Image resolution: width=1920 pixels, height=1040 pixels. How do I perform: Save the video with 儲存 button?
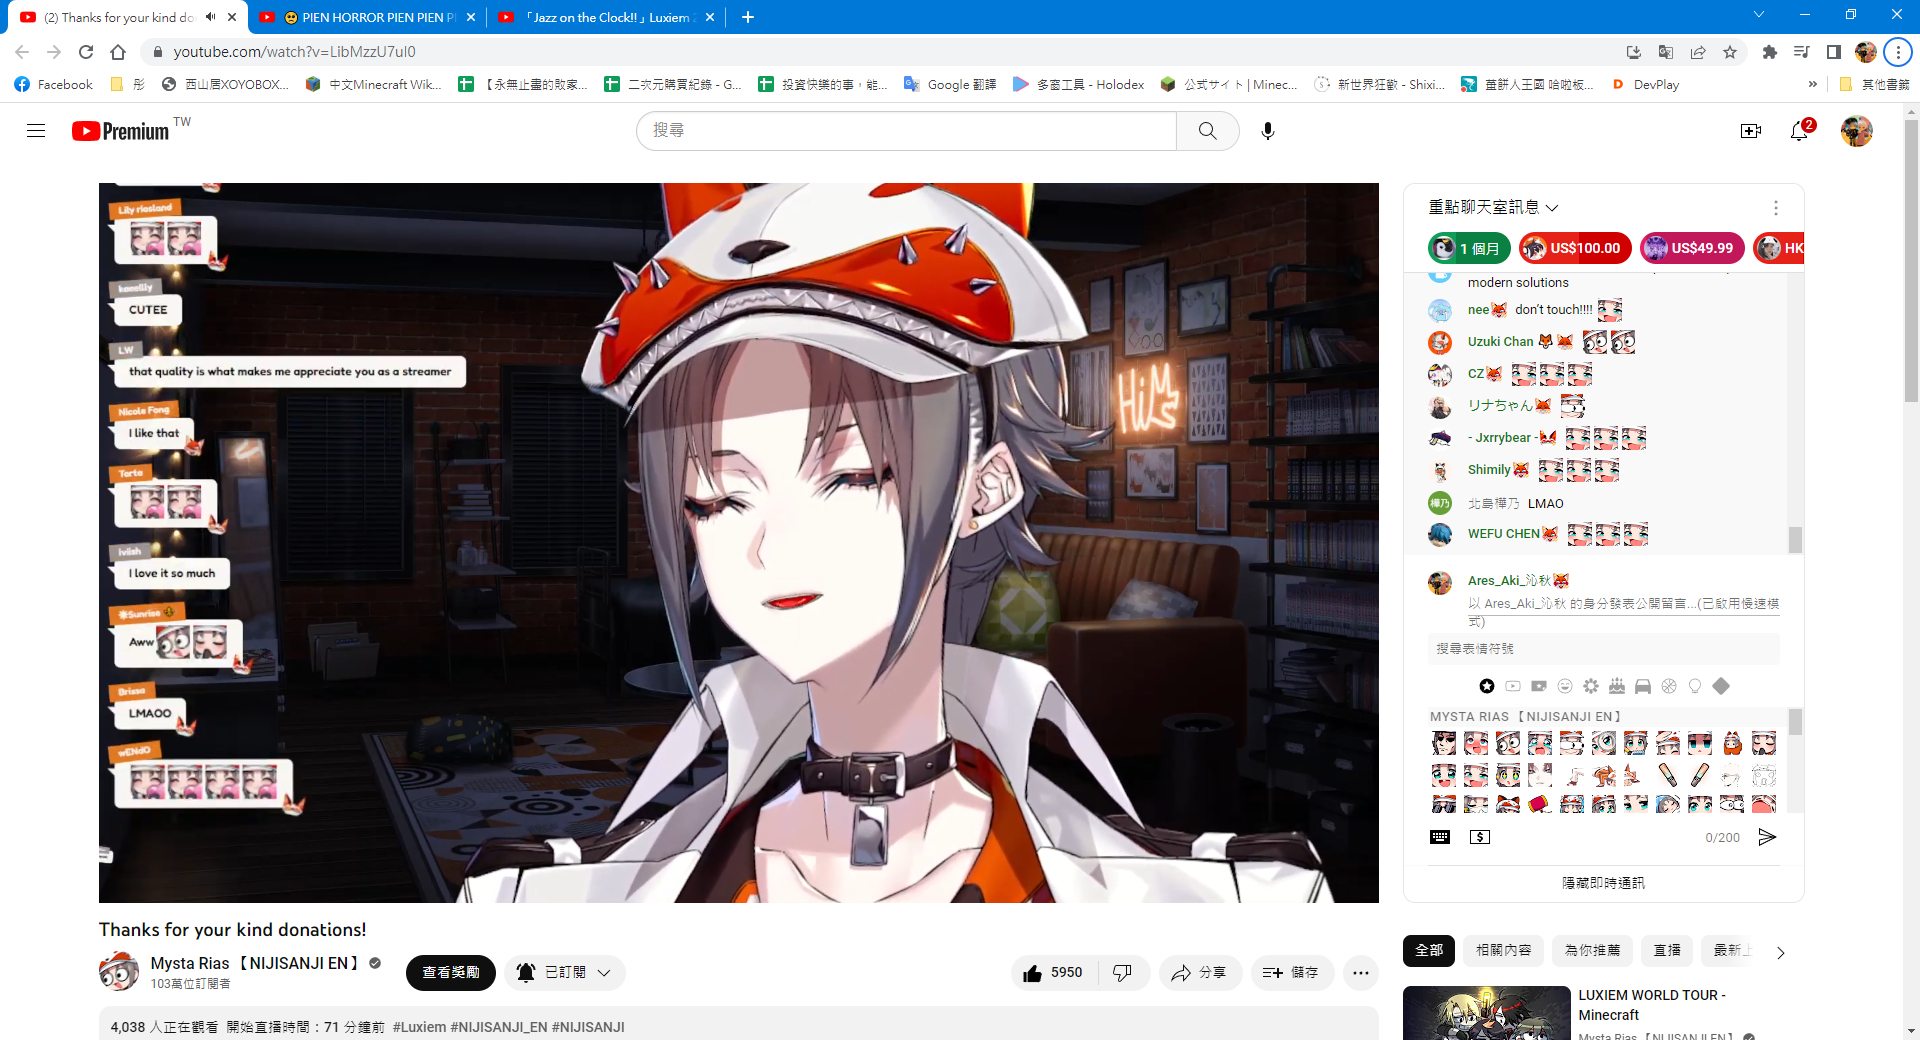coord(1291,972)
